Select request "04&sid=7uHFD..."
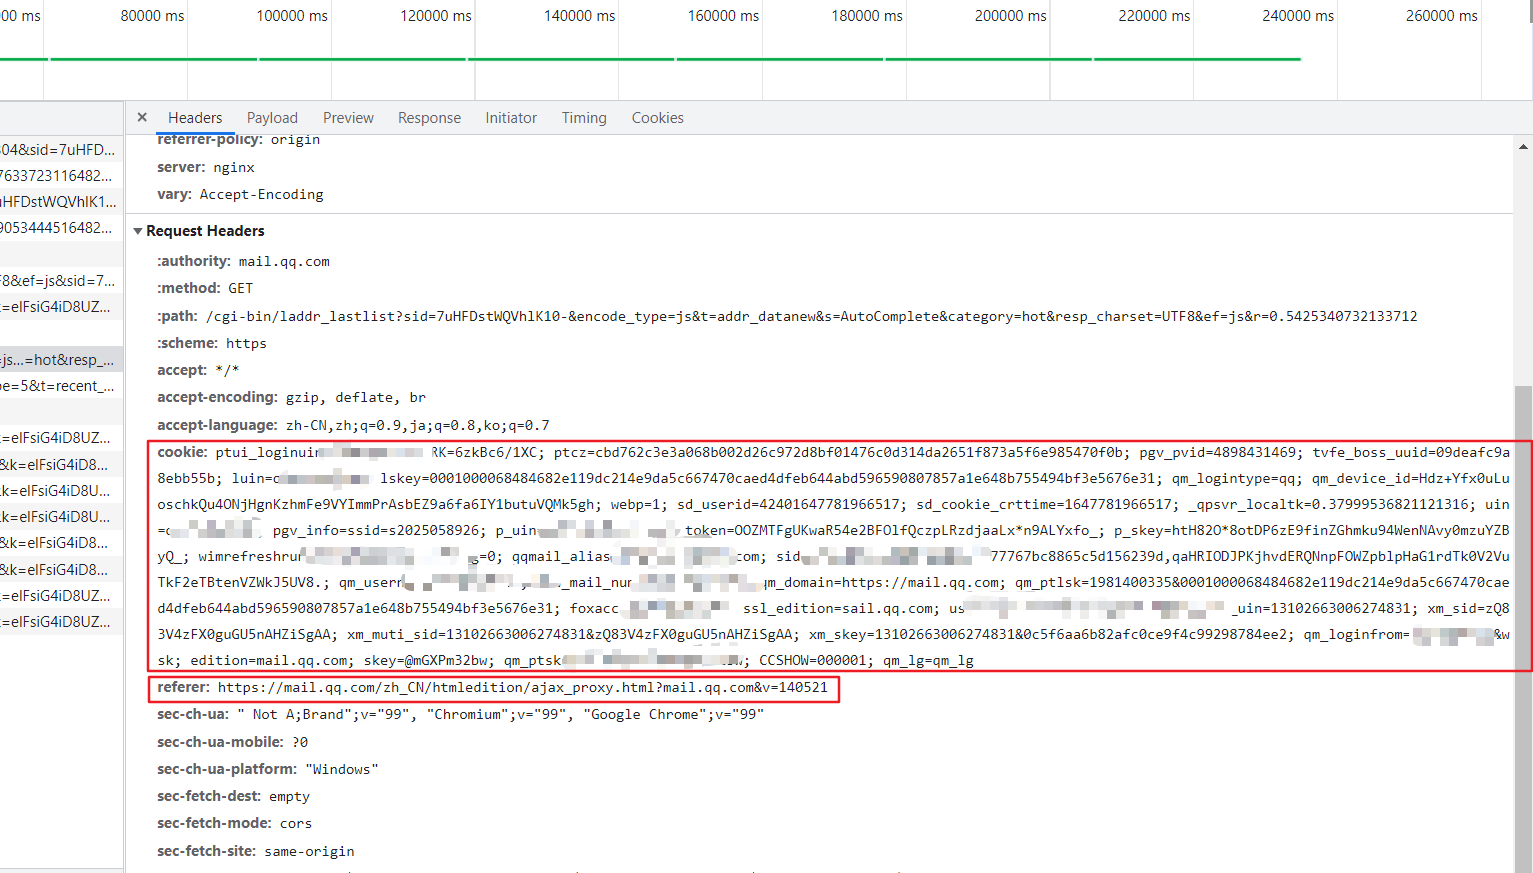Viewport: 1533px width, 873px height. tap(61, 150)
